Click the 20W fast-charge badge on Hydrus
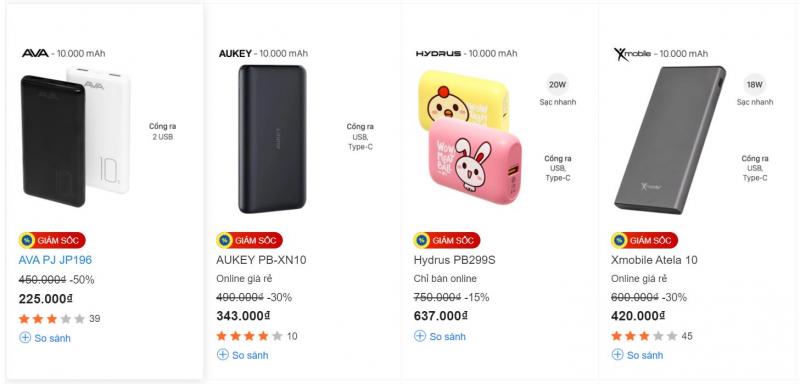800x384 pixels. tap(558, 85)
